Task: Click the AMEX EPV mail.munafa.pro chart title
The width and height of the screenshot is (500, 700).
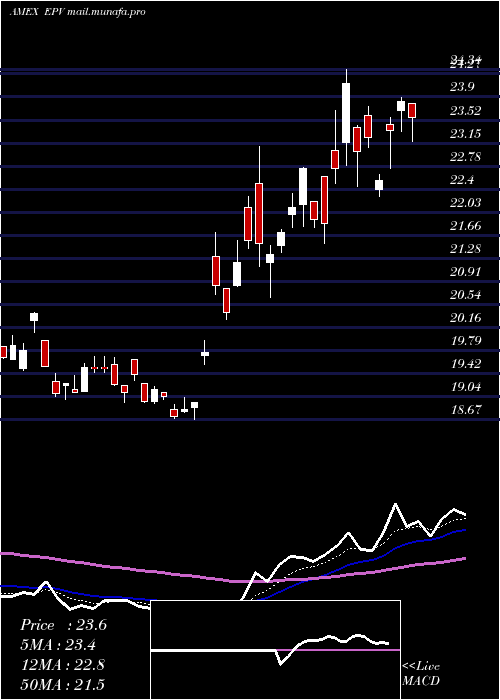Action: click(77, 12)
